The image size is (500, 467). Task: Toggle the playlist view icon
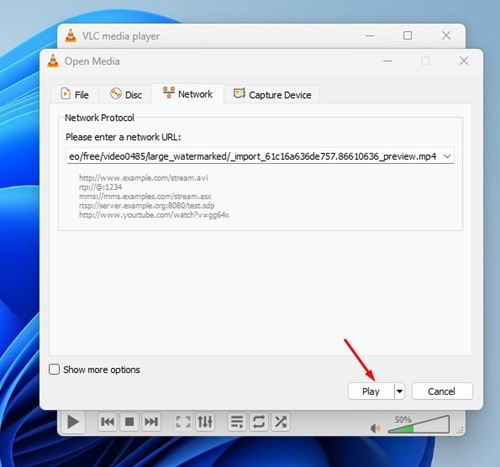237,422
